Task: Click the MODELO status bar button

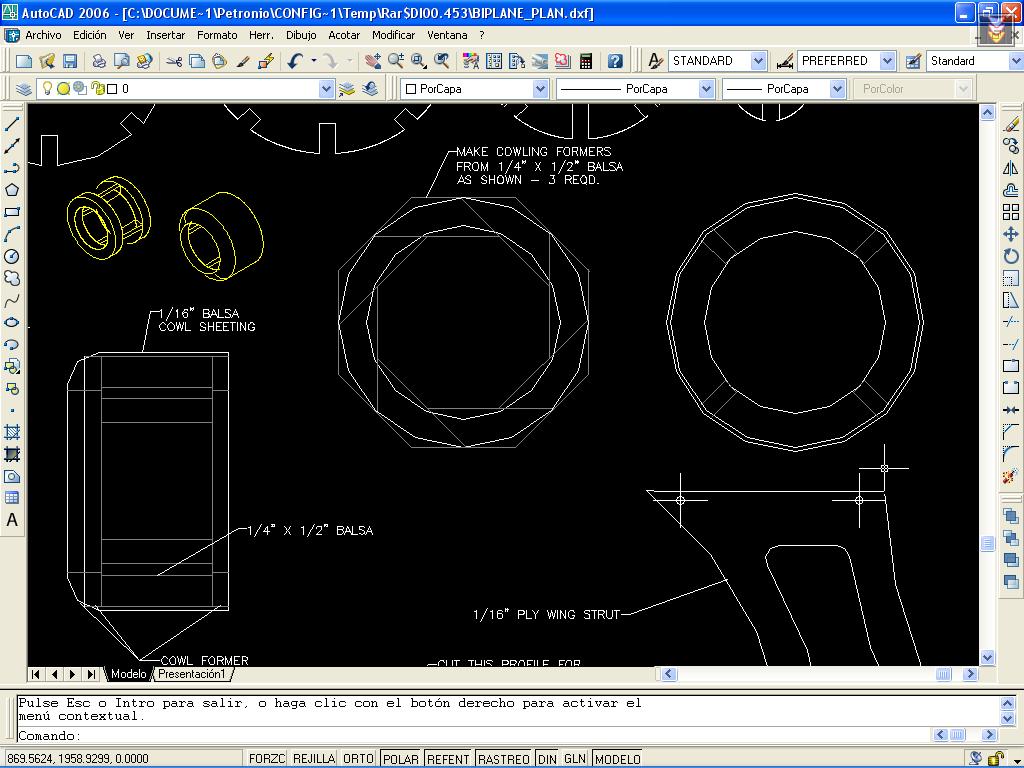Action: pos(618,759)
